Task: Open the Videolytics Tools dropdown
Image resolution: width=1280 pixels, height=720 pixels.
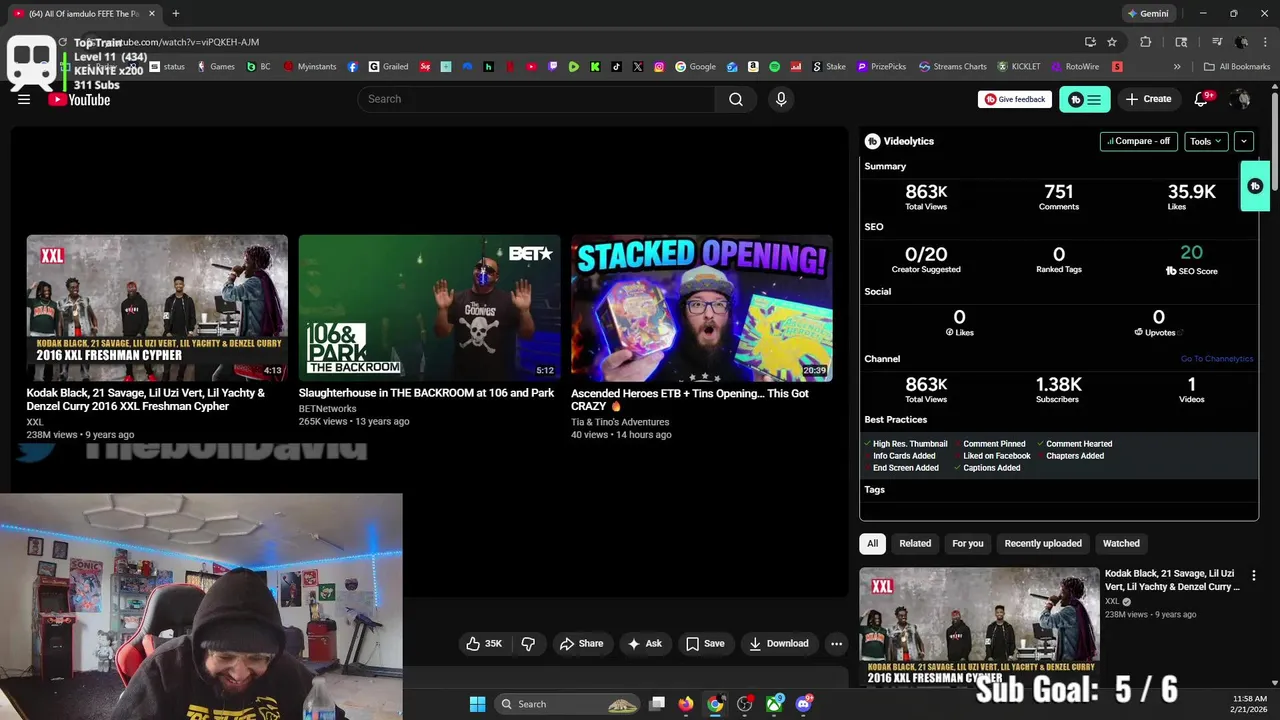Action: point(1206,141)
